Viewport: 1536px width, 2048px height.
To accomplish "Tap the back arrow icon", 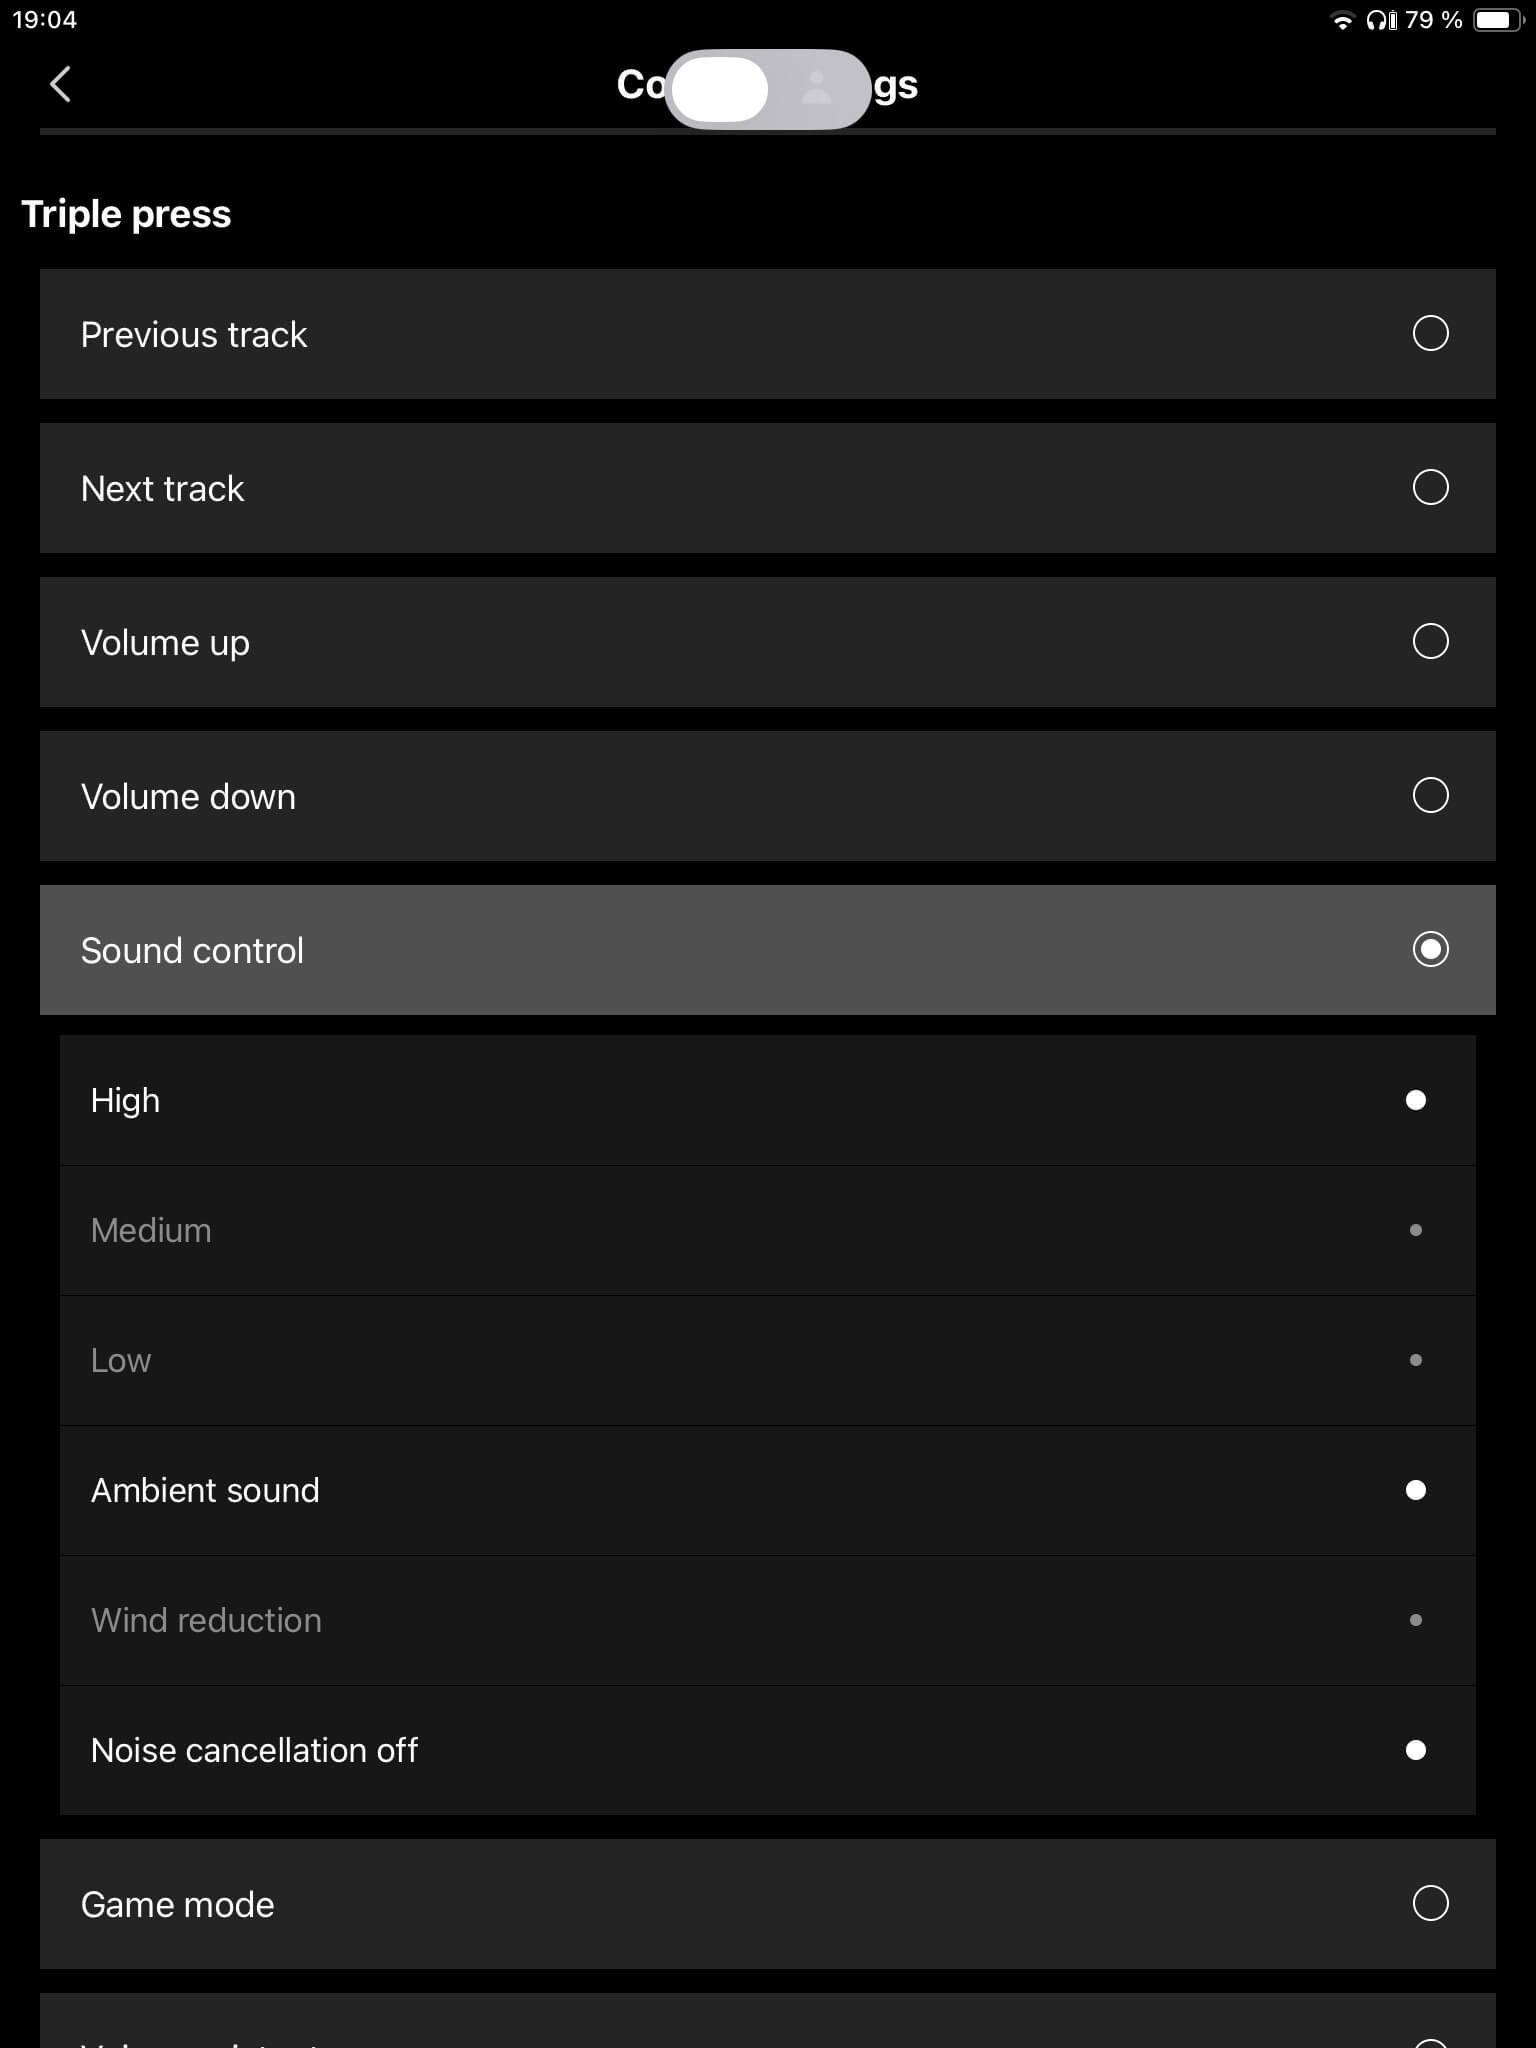I will [x=61, y=85].
